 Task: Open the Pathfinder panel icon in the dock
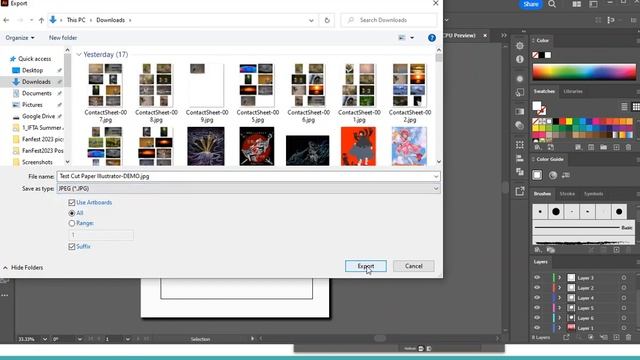tap(520, 172)
